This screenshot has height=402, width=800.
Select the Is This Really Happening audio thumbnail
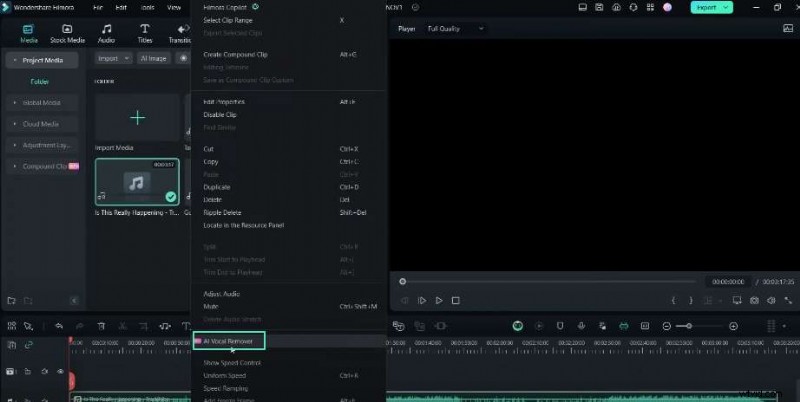pyautogui.click(x=137, y=182)
